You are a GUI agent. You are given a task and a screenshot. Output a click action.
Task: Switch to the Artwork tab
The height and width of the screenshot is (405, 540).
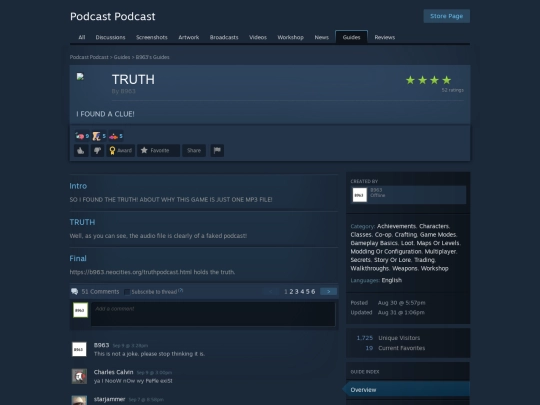click(189, 37)
